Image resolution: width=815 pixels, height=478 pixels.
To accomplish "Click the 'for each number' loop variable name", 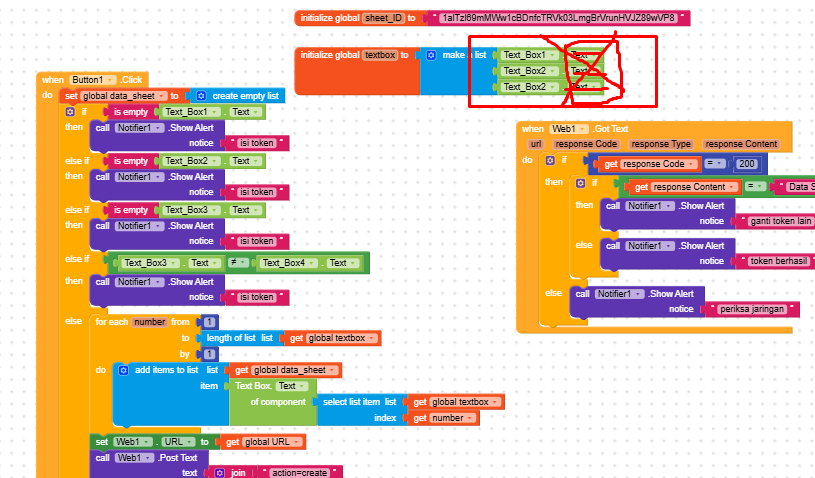I will coord(150,322).
